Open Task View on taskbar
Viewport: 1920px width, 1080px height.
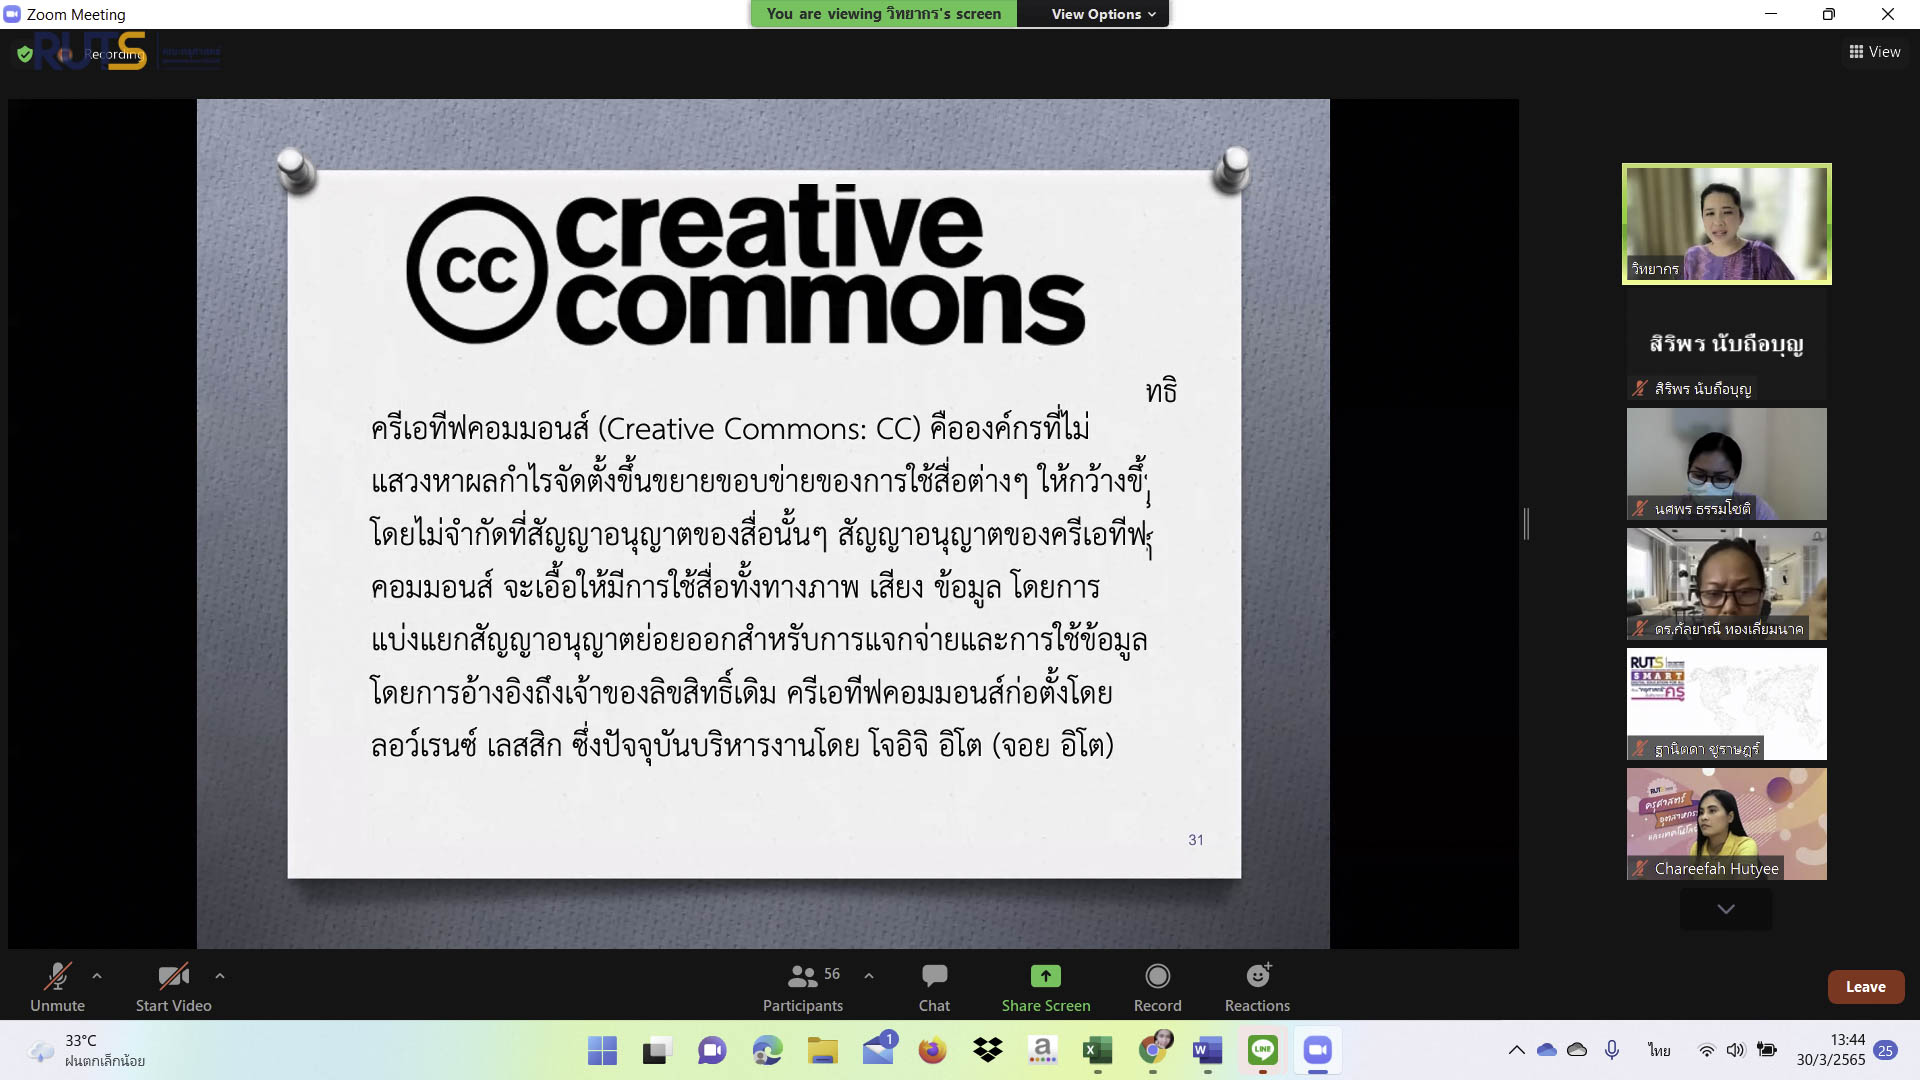(657, 1051)
